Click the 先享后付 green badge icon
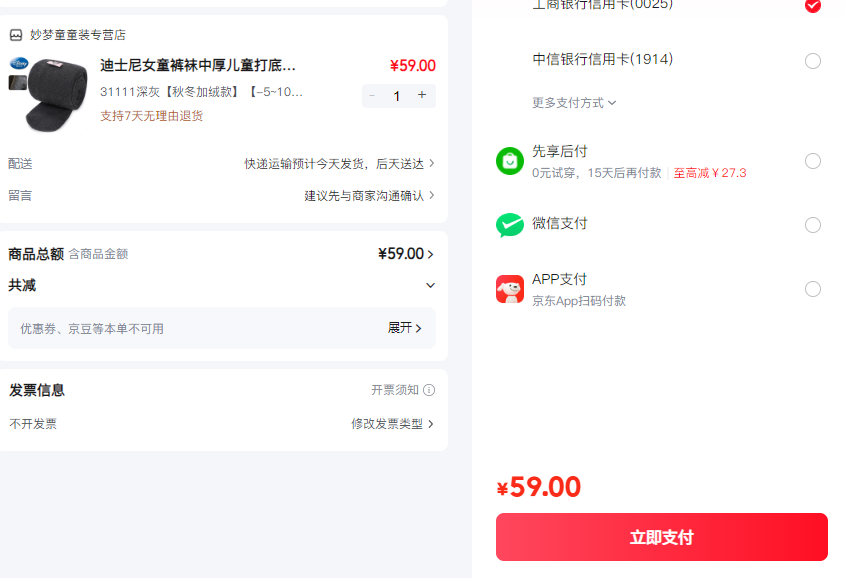 coord(510,158)
